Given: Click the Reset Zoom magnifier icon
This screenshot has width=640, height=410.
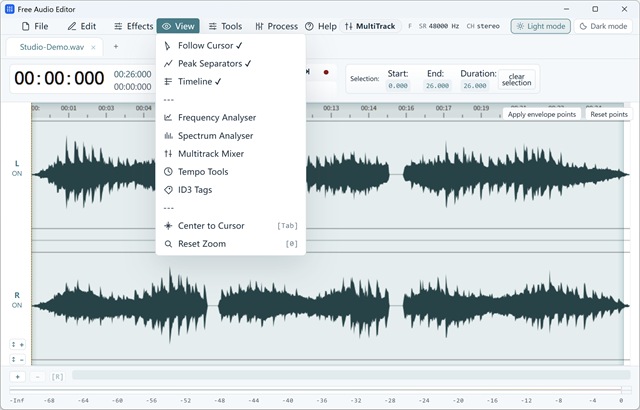Looking at the screenshot, I should pyautogui.click(x=168, y=244).
